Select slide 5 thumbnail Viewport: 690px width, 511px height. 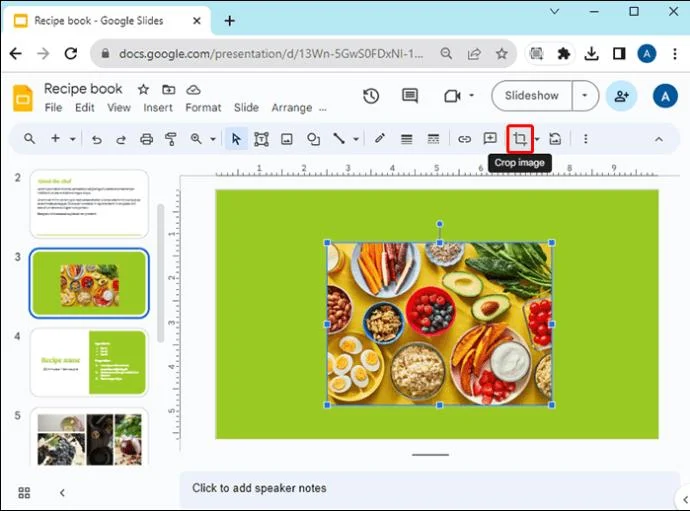coord(89,437)
